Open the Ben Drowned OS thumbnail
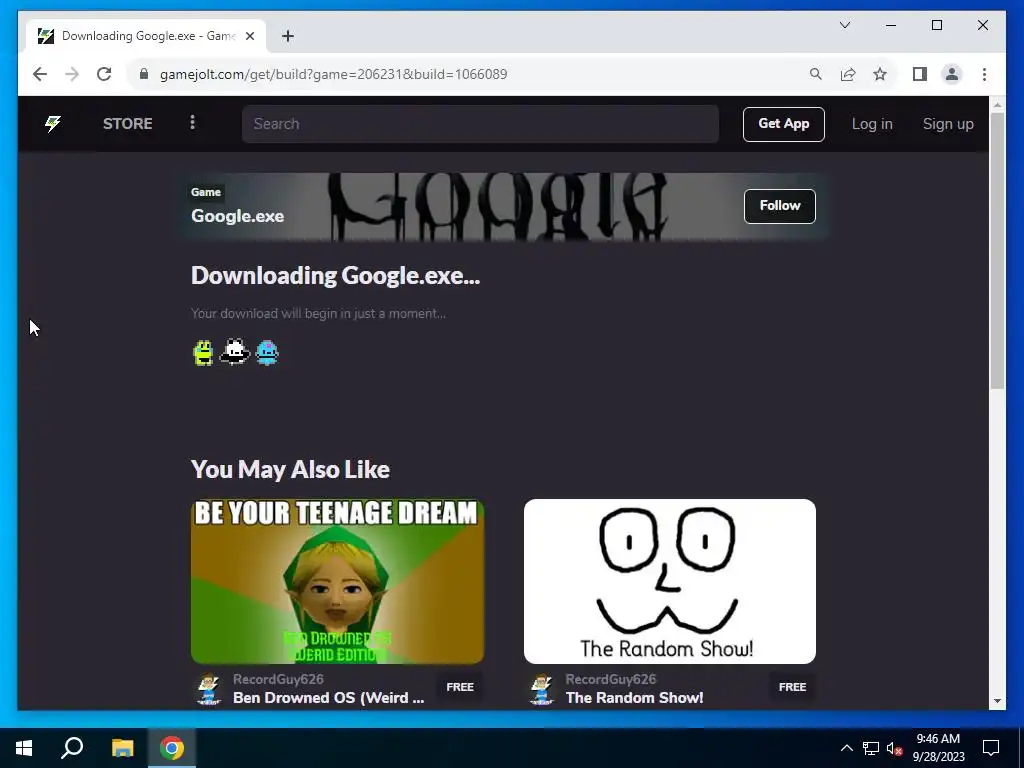Viewport: 1024px width, 768px height. pos(338,581)
